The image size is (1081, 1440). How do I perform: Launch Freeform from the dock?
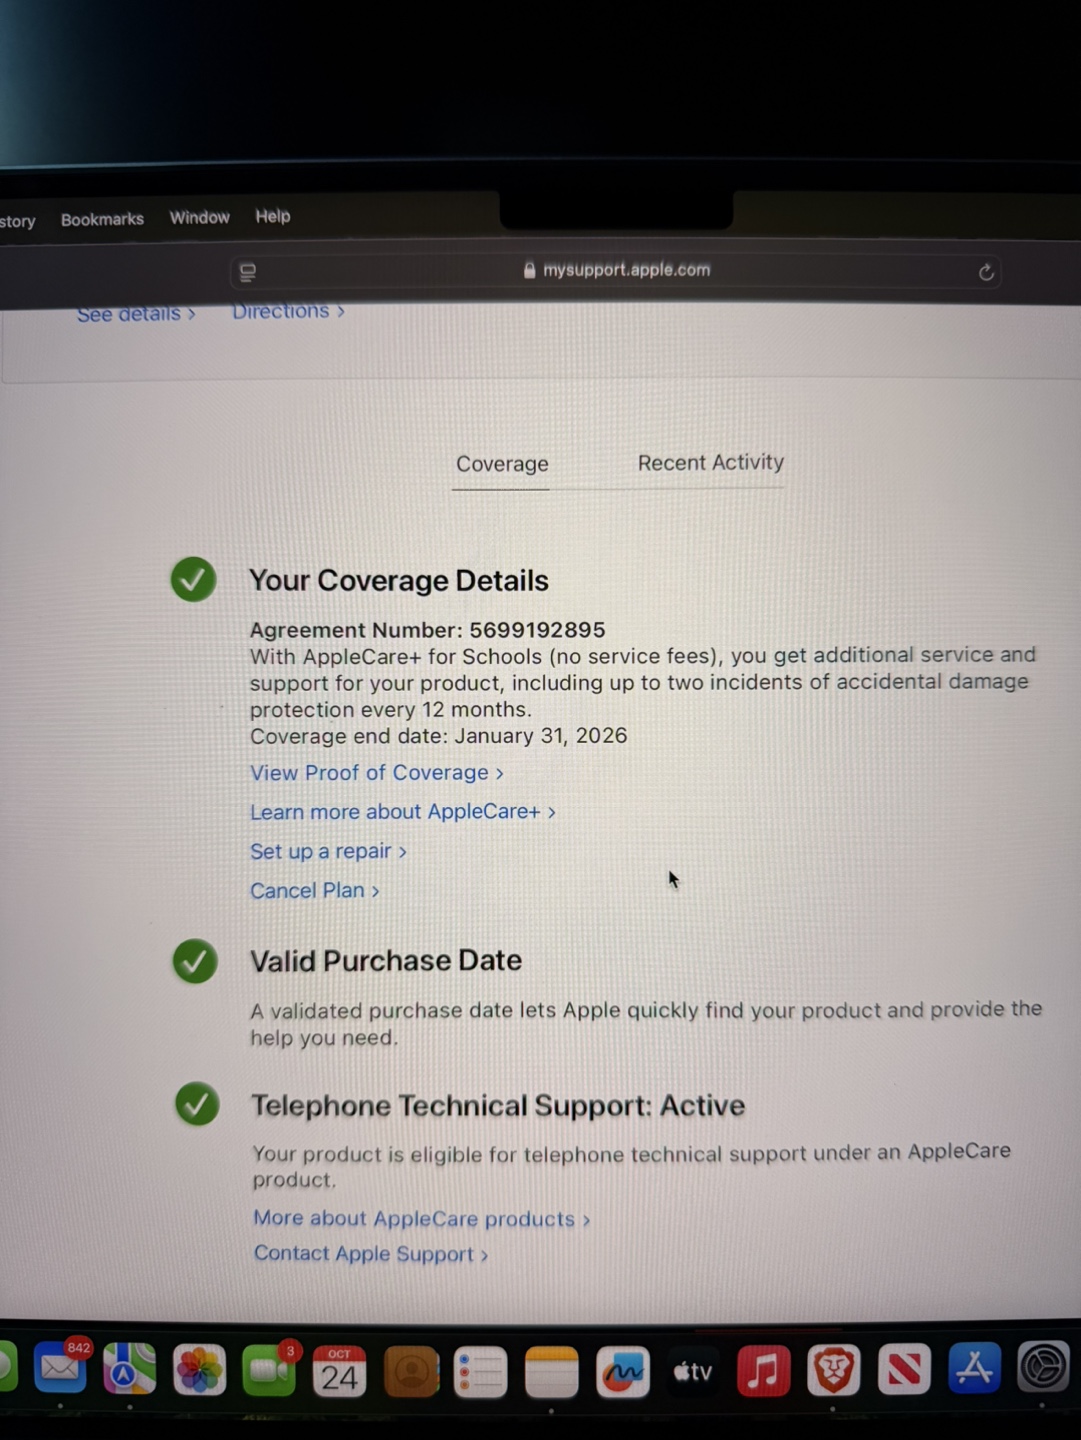[x=622, y=1372]
